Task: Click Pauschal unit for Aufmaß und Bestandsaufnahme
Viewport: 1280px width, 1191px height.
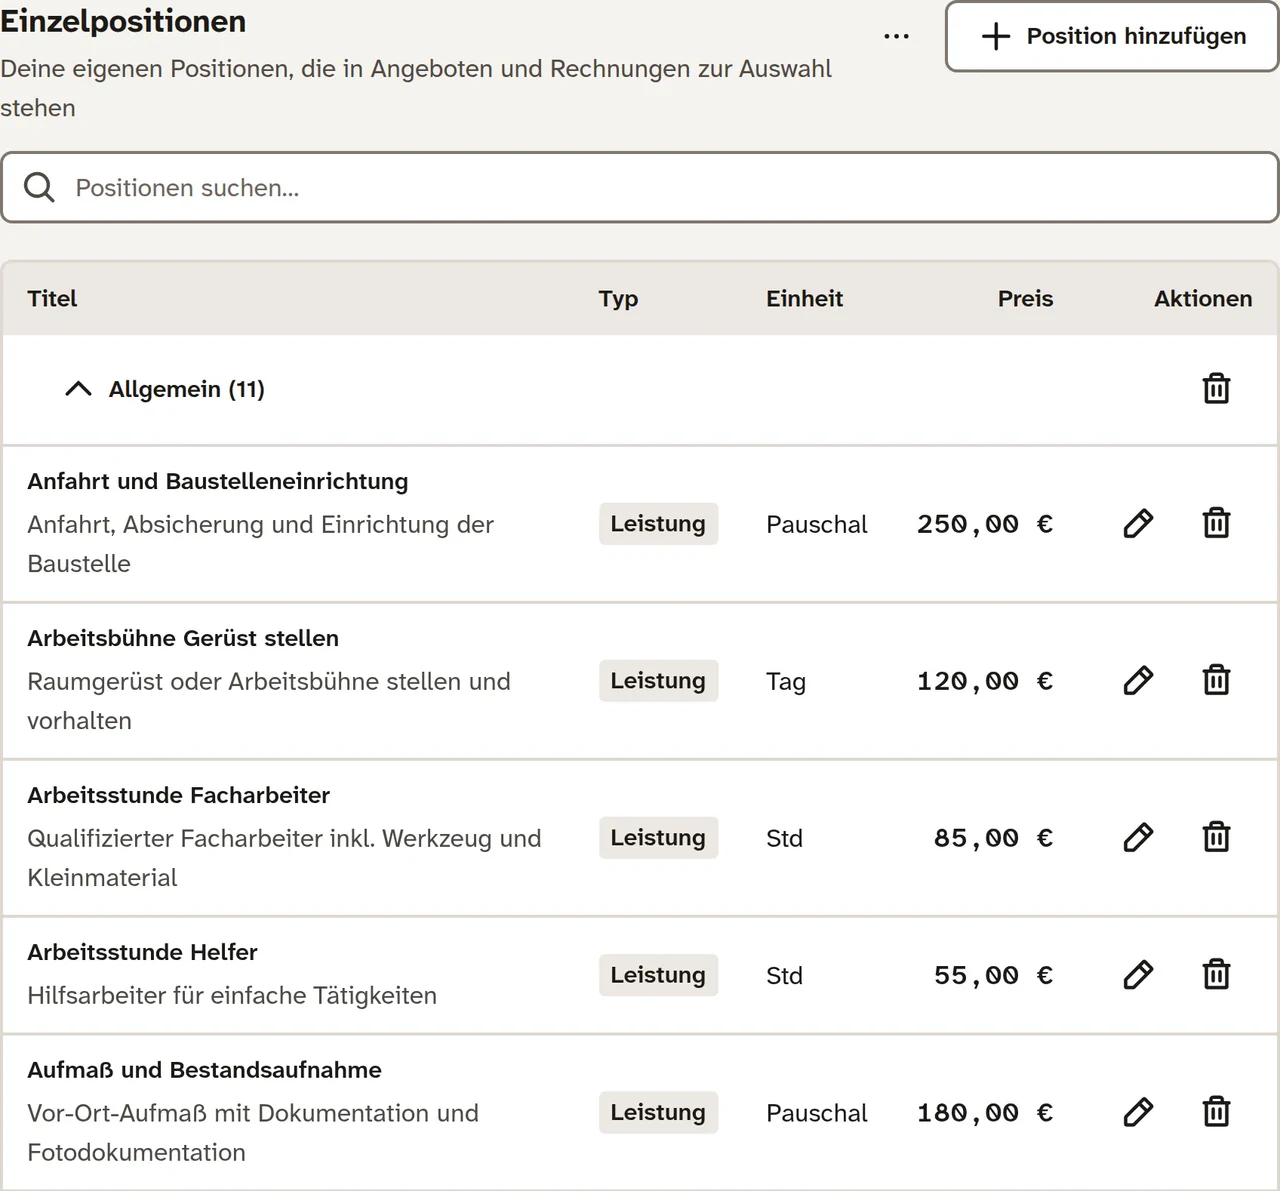Action: [x=817, y=1113]
